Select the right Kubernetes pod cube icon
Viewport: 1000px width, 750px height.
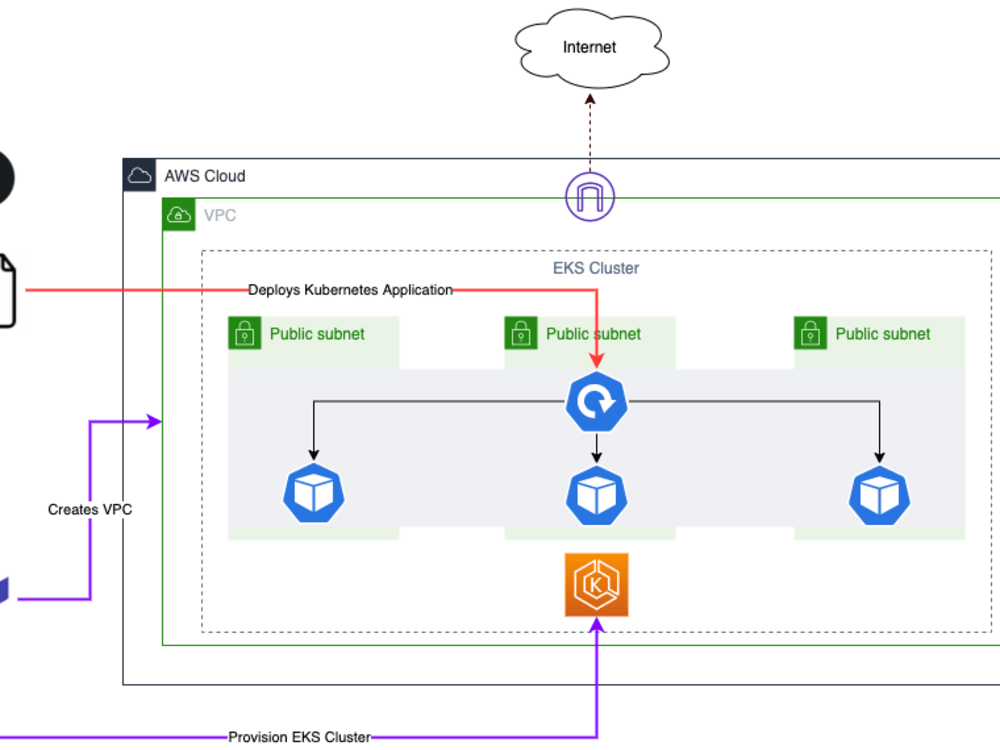pyautogui.click(x=879, y=496)
